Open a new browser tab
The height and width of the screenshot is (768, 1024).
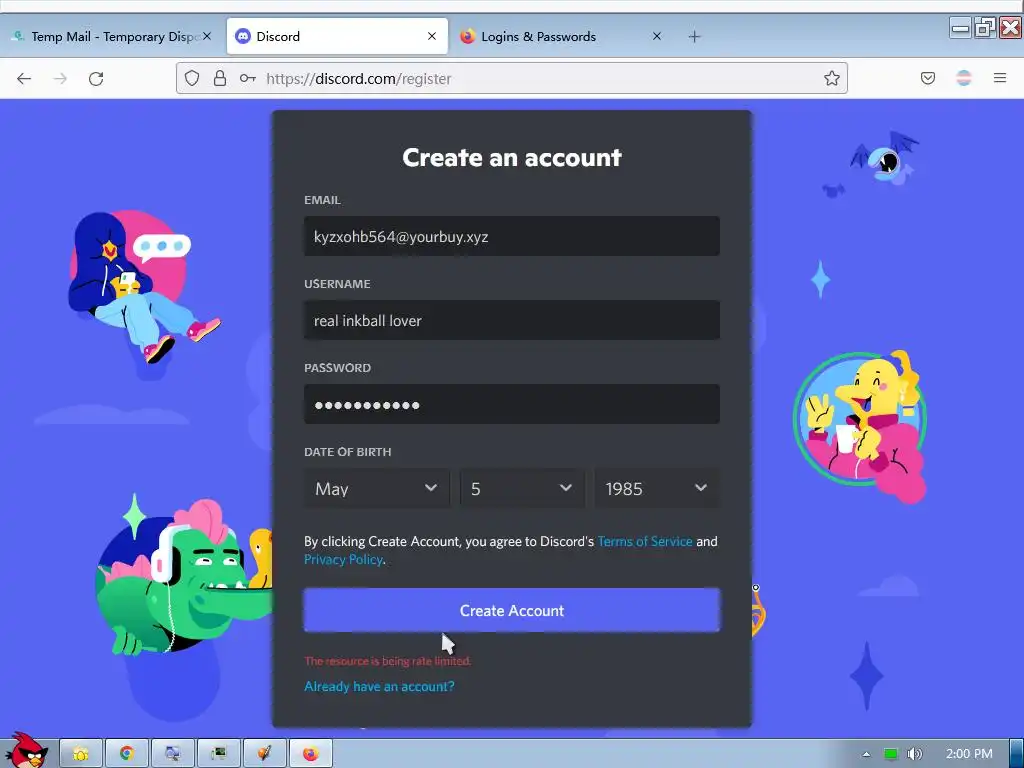pos(694,37)
